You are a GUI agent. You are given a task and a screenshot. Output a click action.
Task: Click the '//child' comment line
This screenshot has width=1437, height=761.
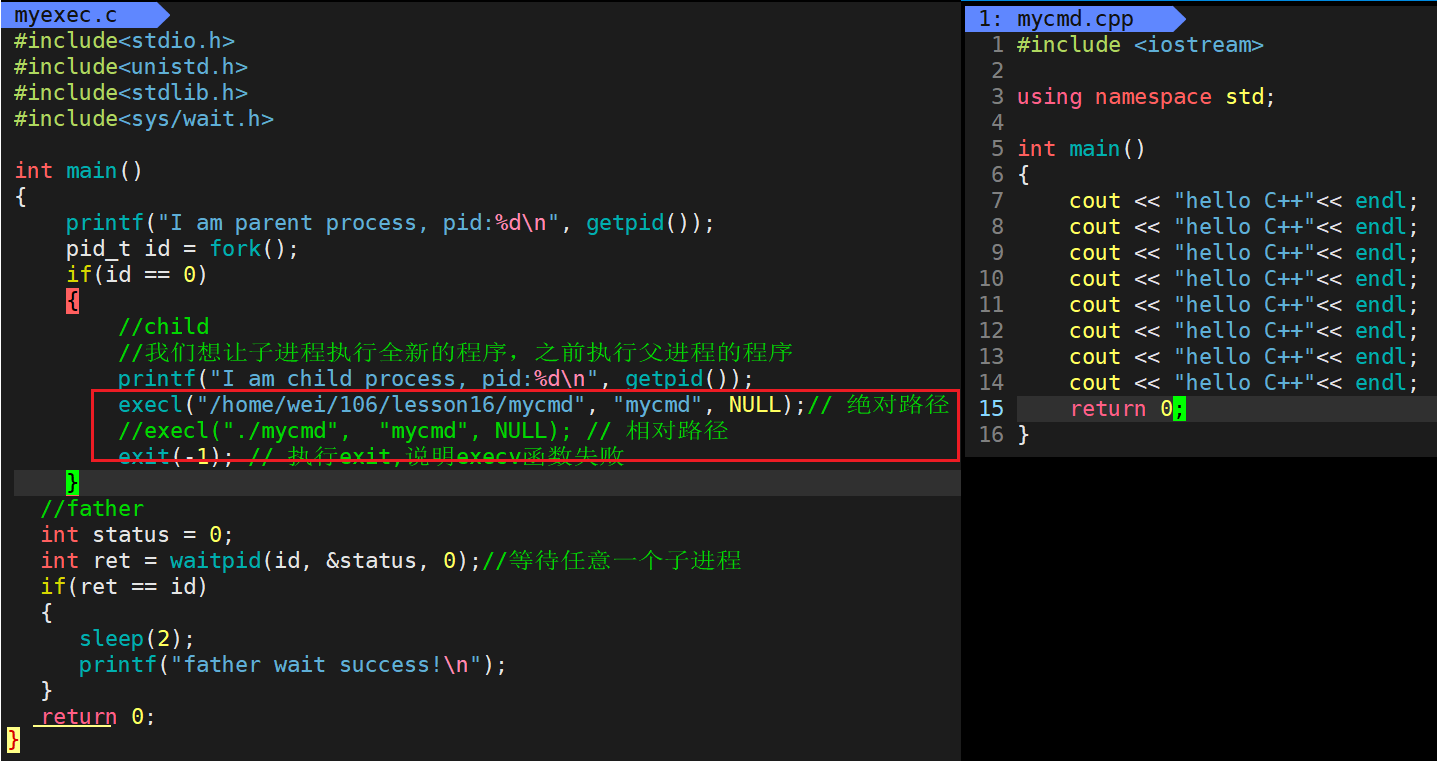pyautogui.click(x=163, y=327)
